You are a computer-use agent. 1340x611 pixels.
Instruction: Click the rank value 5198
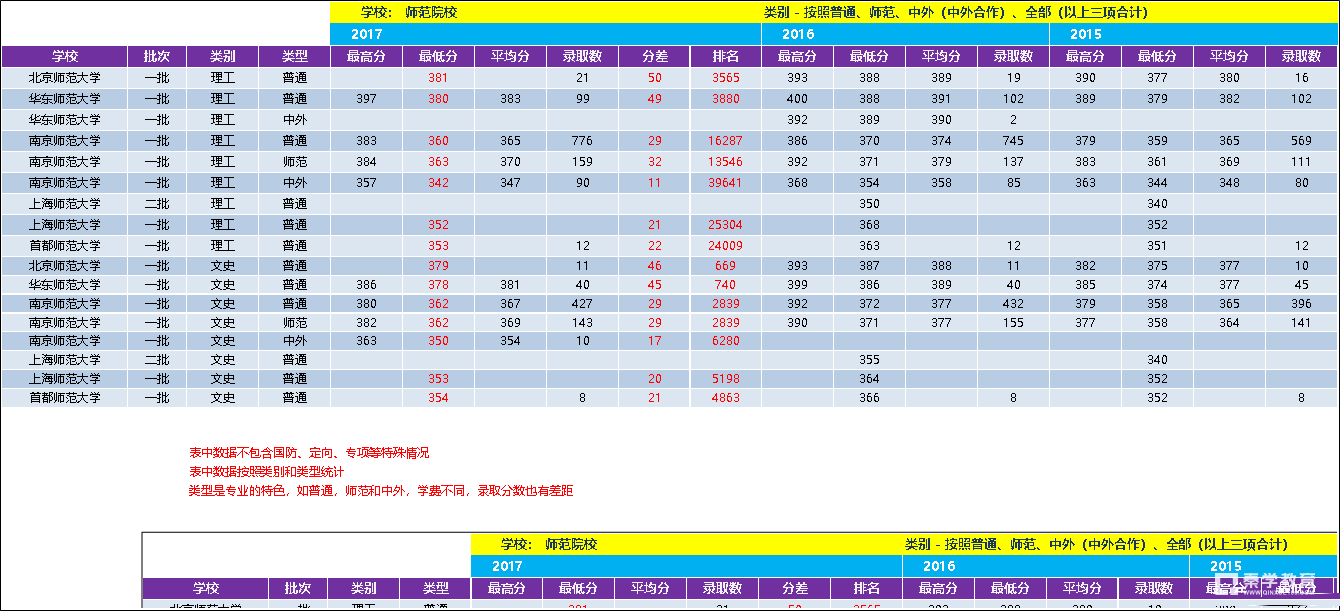pos(725,379)
